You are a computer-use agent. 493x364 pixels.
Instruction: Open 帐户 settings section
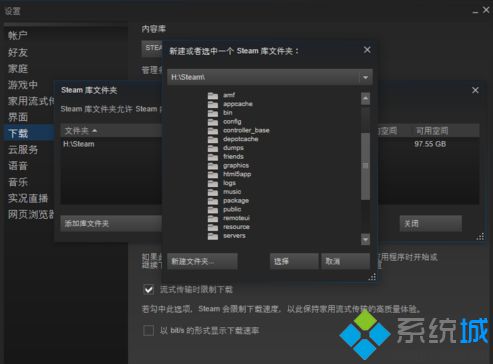(x=18, y=35)
